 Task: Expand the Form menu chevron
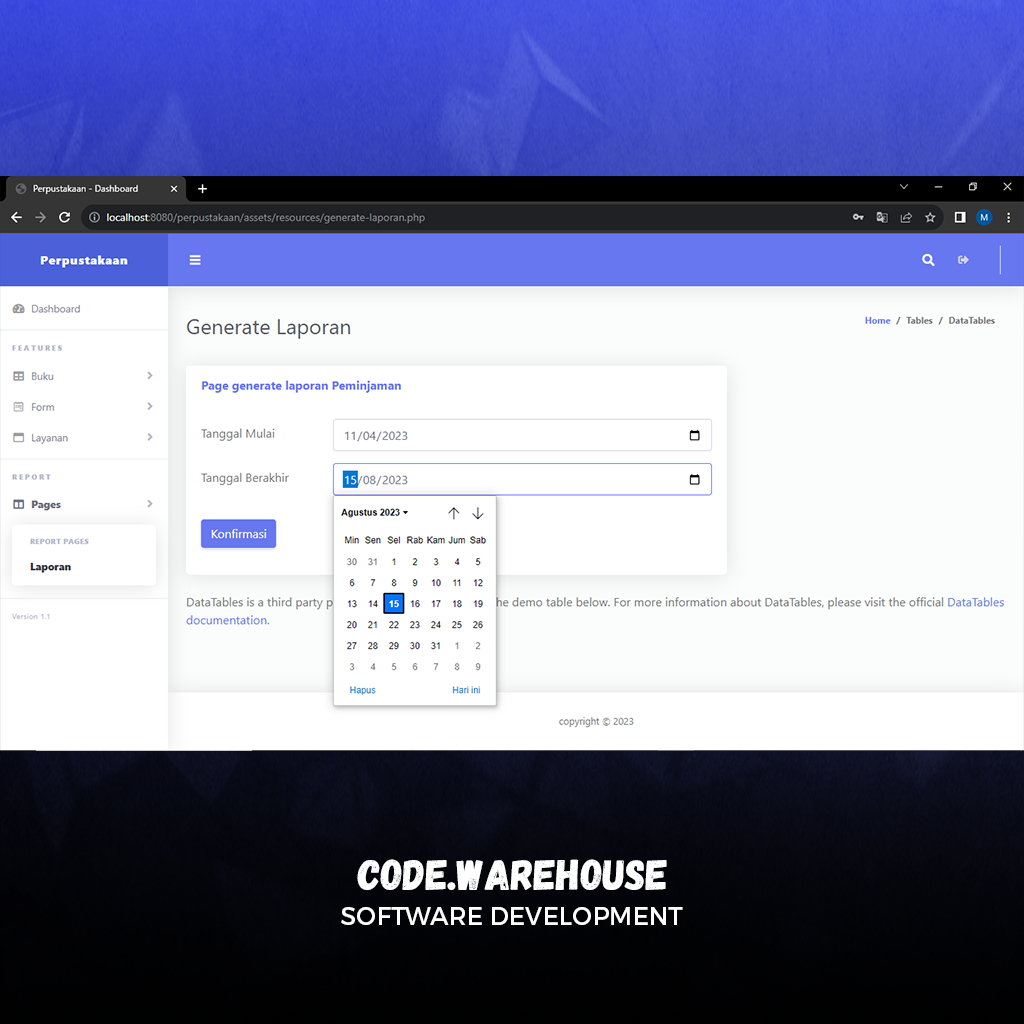tap(150, 406)
